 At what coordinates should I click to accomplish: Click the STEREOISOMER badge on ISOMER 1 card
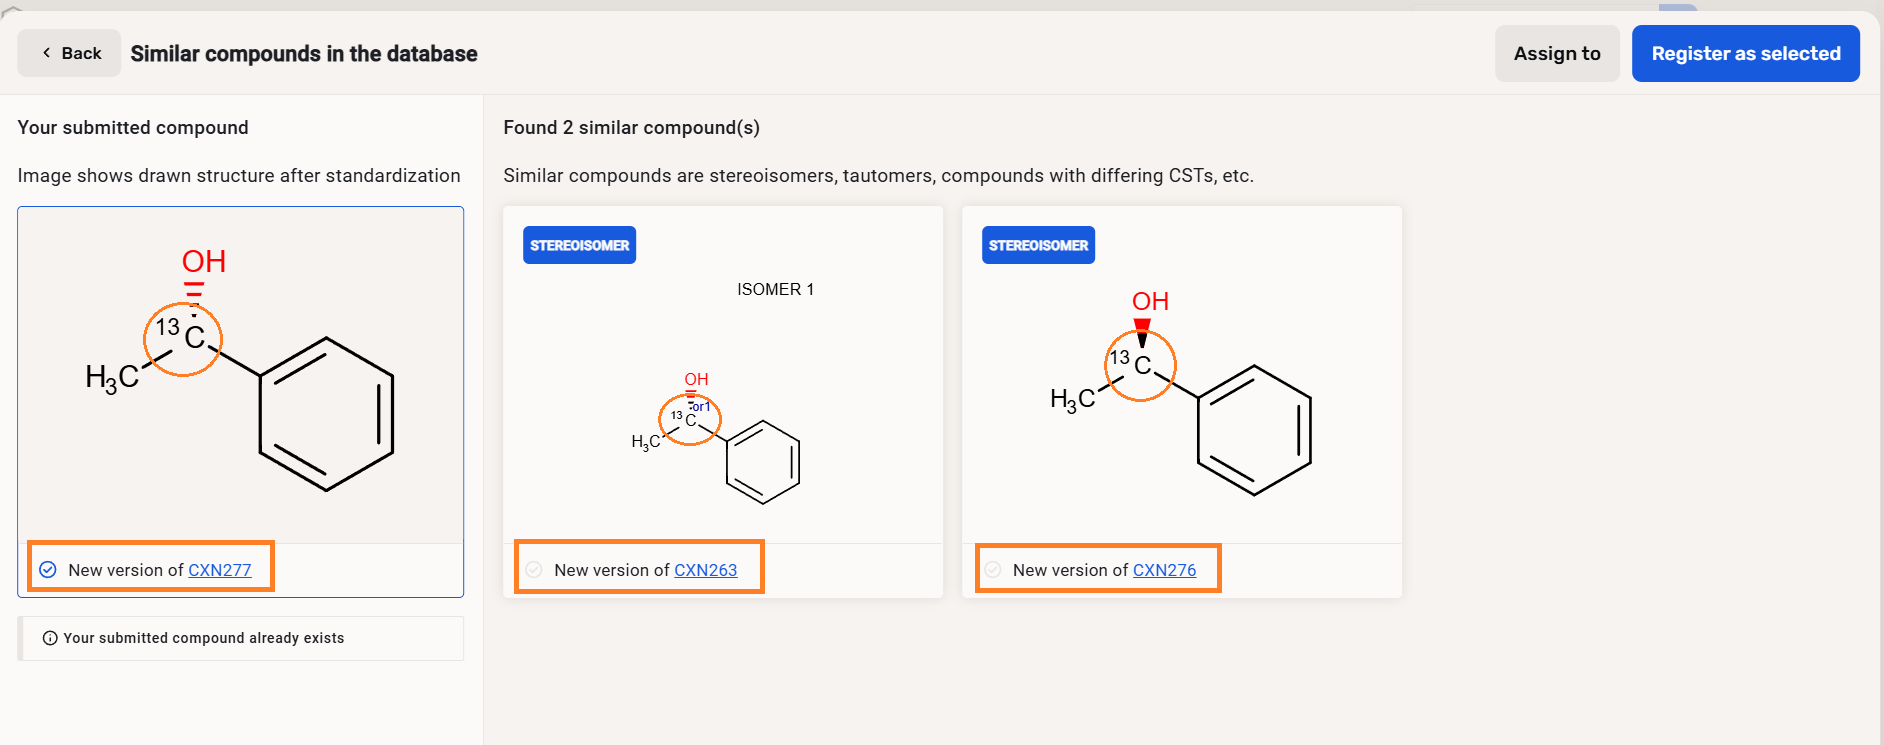[579, 245]
